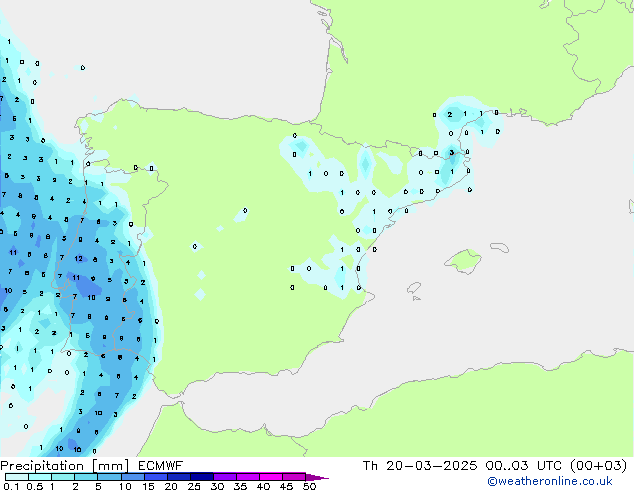This screenshot has width=634, height=490.
Task: Click the '12' precipitation value over Portugal
Action: (x=78, y=258)
